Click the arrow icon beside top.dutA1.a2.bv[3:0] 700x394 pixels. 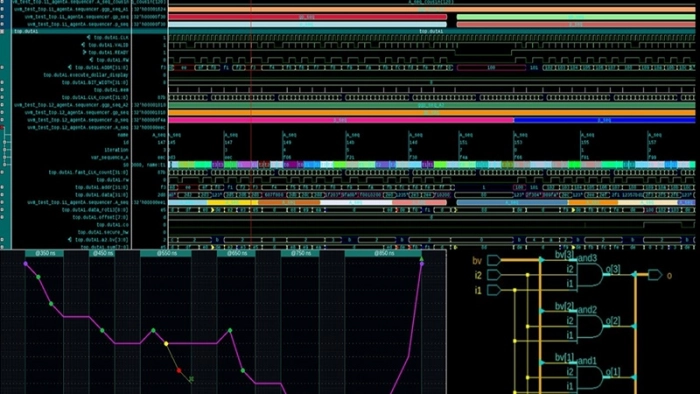click(70, 240)
